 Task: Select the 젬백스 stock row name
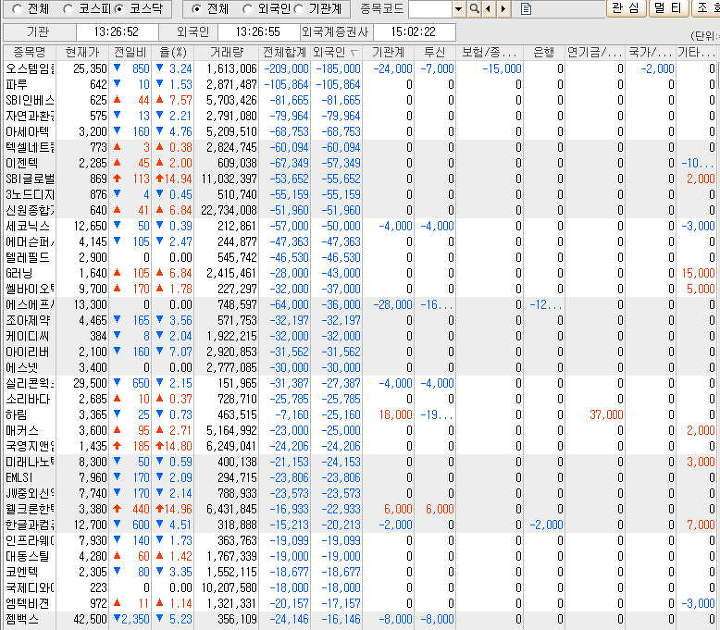pyautogui.click(x=22, y=619)
